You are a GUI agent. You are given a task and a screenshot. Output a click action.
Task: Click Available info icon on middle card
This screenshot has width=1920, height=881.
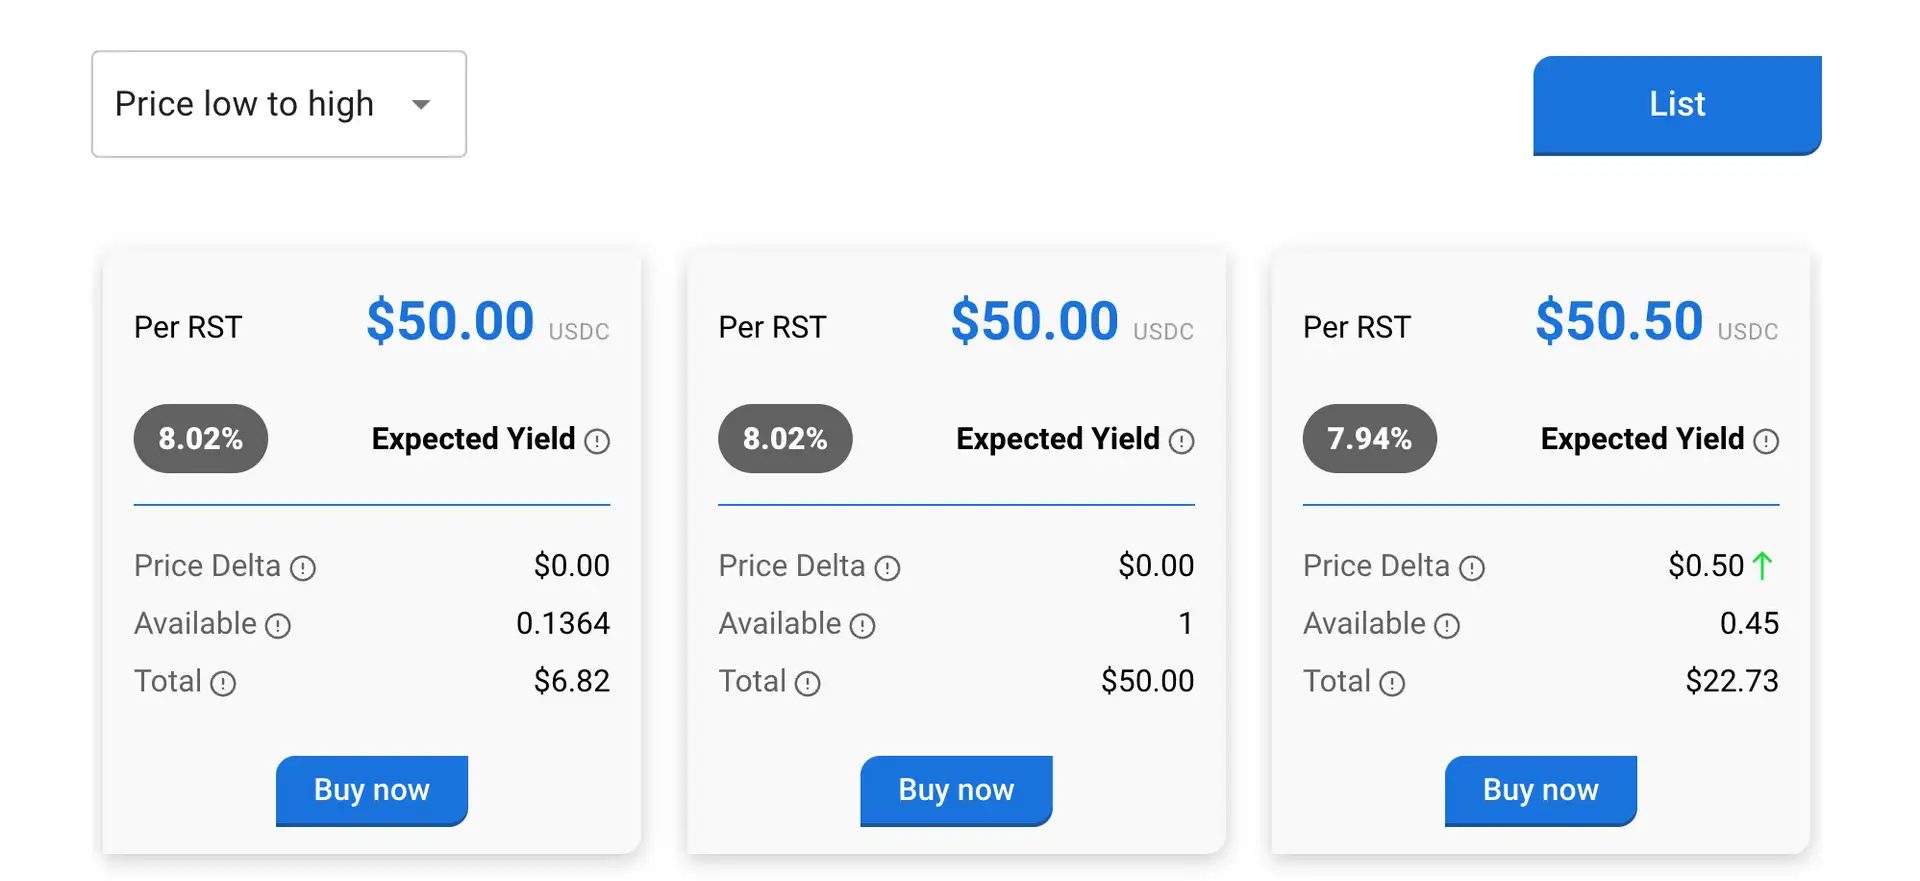coord(862,626)
